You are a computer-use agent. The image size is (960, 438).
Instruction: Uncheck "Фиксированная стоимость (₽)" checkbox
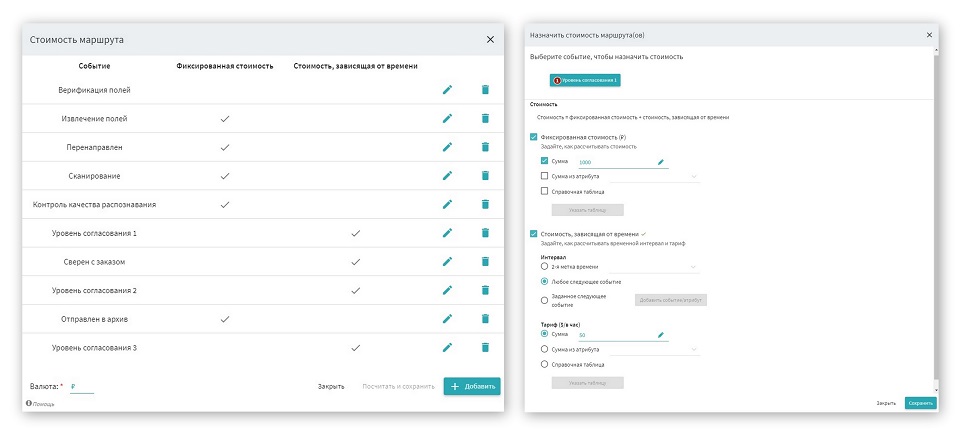[533, 137]
